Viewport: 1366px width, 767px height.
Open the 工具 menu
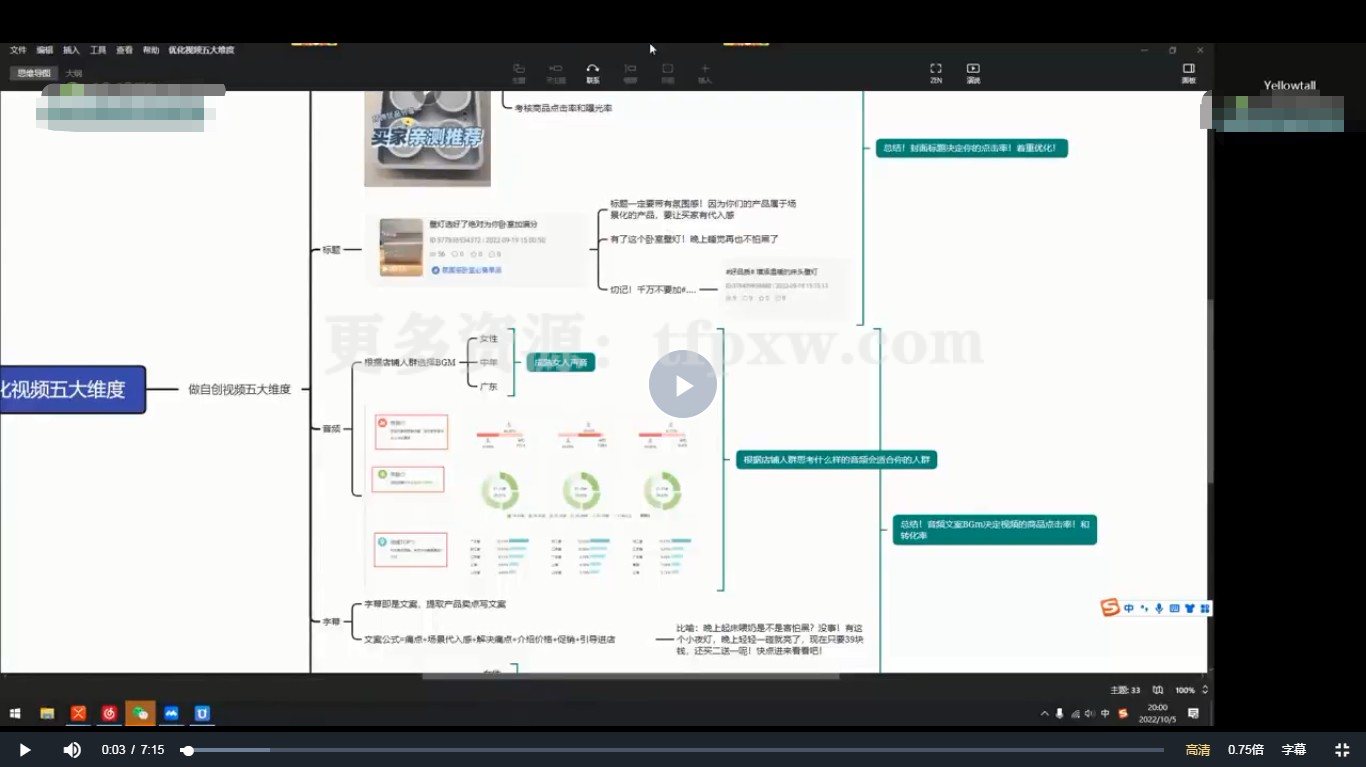pos(98,50)
